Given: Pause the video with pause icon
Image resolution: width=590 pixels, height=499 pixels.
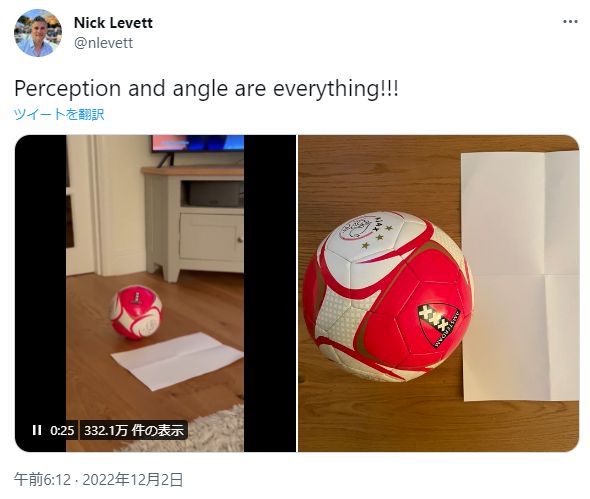Looking at the screenshot, I should tap(37, 430).
